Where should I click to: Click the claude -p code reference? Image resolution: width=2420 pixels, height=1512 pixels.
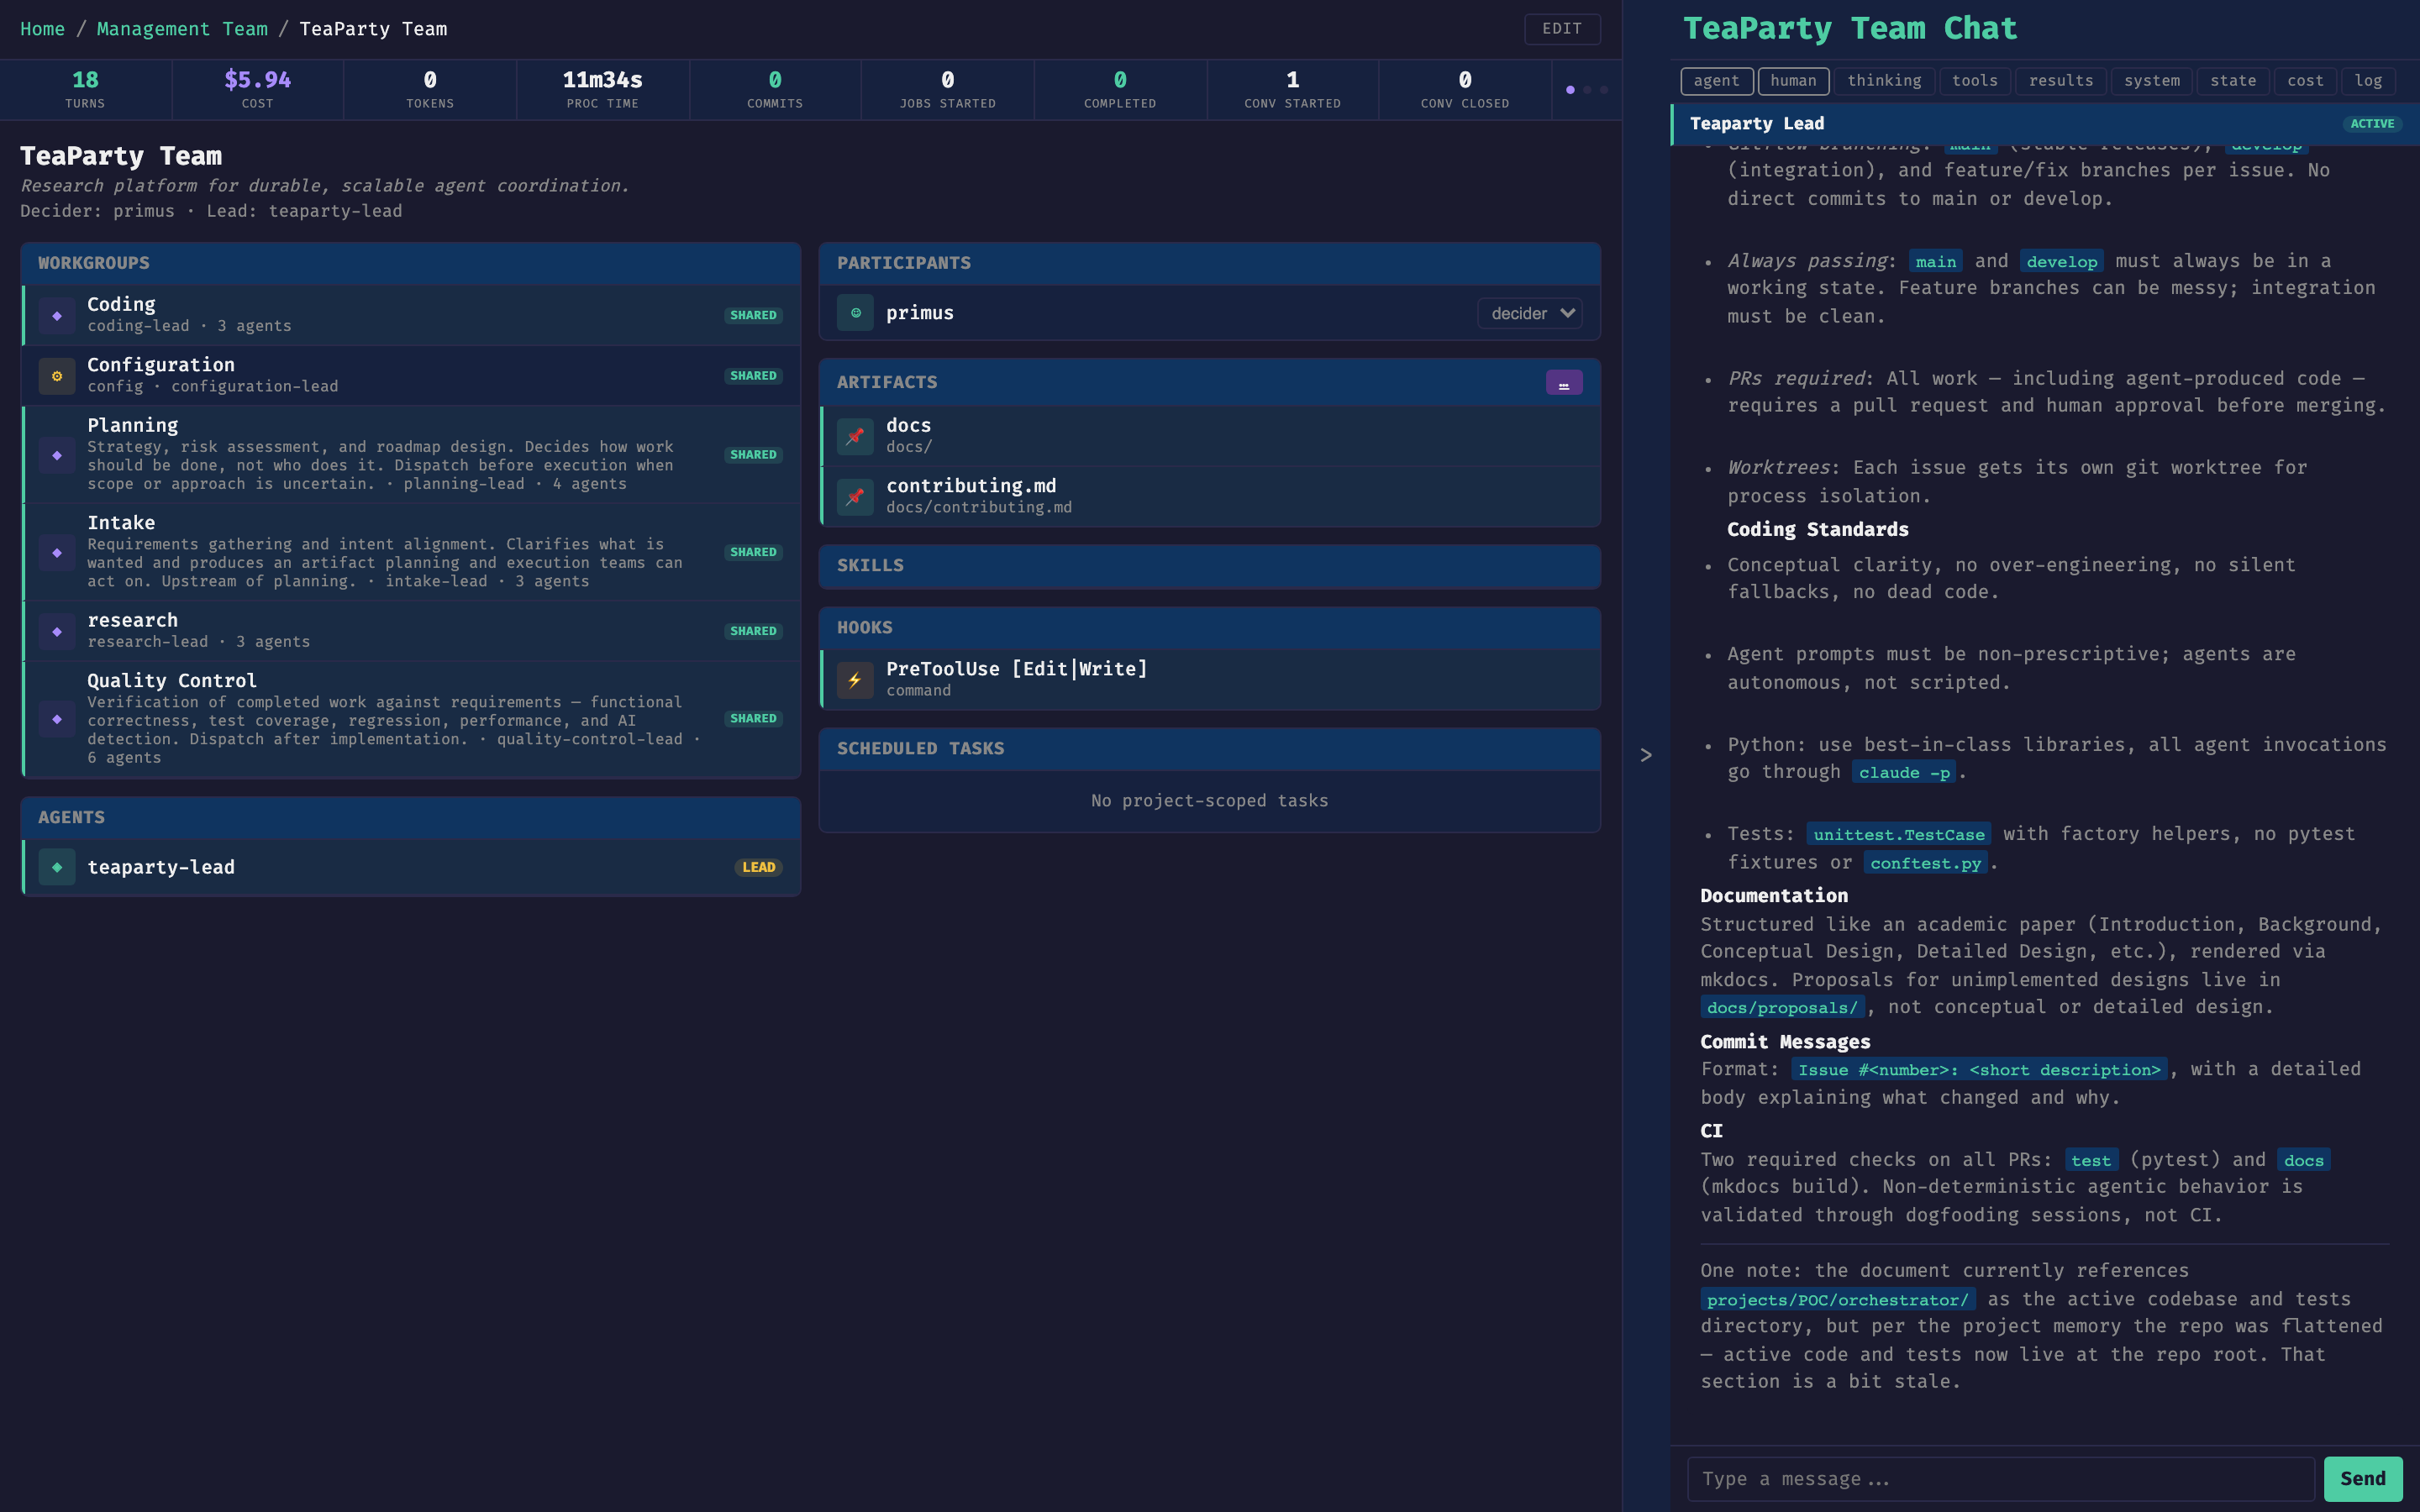(x=1904, y=773)
